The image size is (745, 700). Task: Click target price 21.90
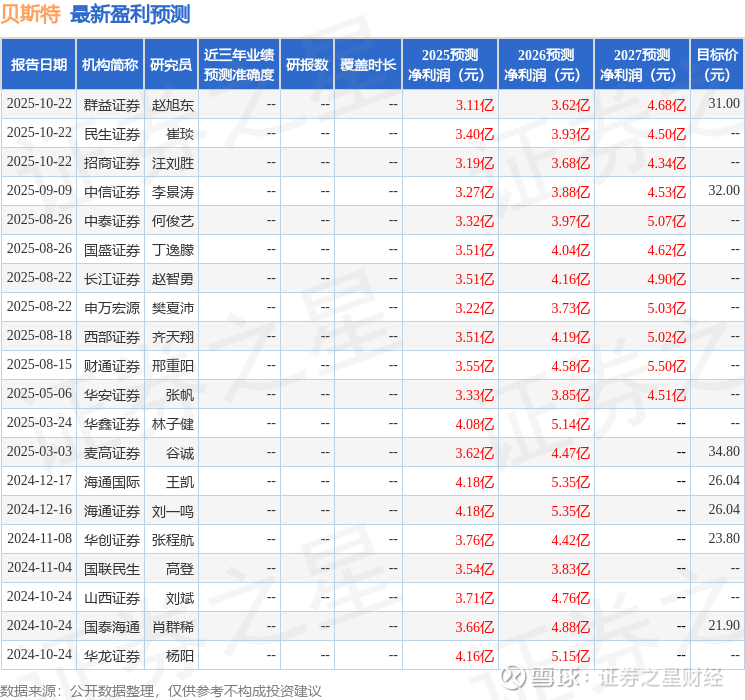(x=724, y=625)
